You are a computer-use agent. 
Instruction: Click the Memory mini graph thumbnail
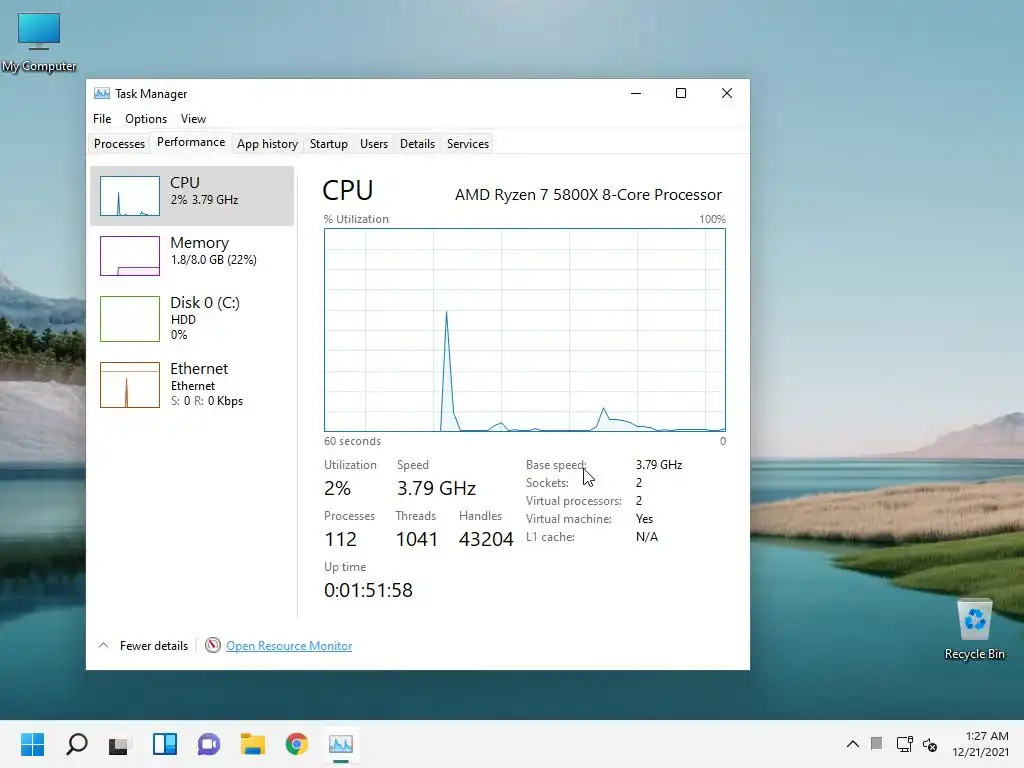pyautogui.click(x=130, y=256)
